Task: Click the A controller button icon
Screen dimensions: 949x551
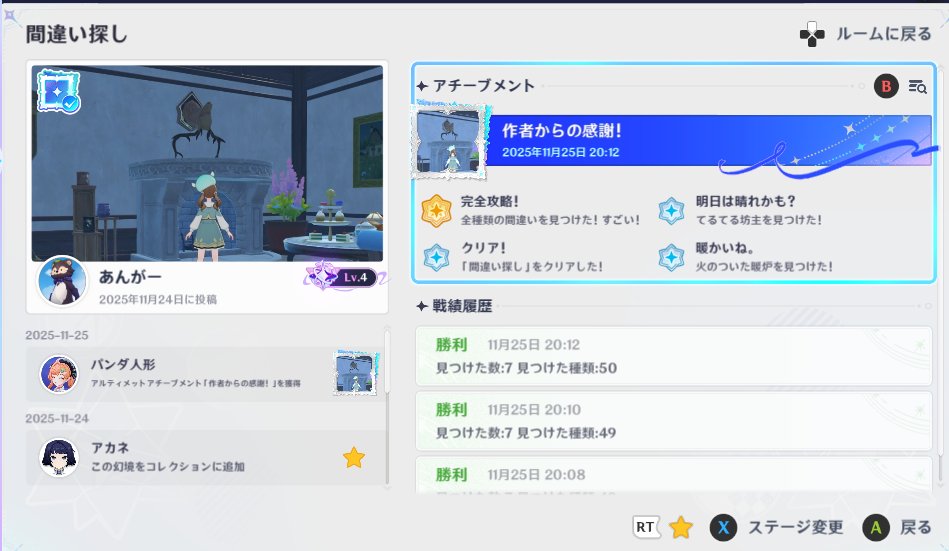Action: tap(876, 528)
